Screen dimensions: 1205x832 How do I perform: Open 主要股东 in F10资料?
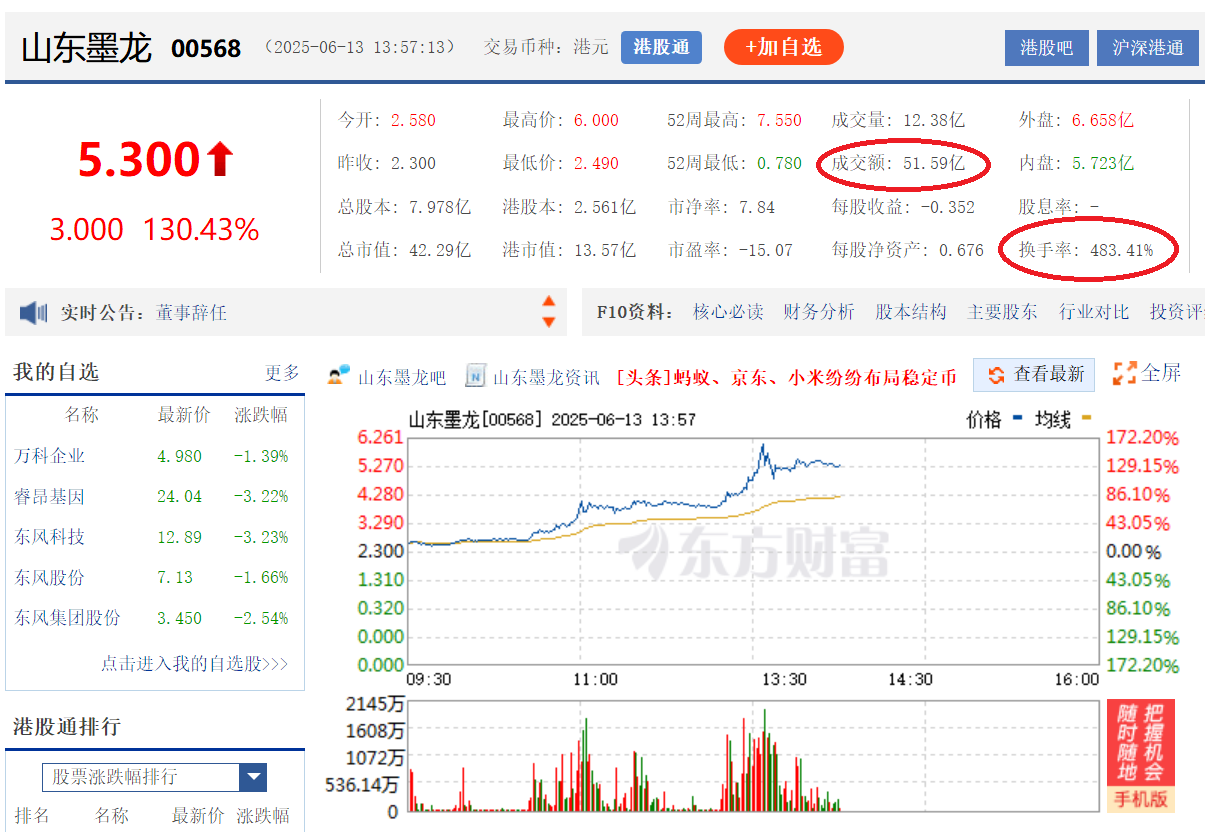(1002, 312)
